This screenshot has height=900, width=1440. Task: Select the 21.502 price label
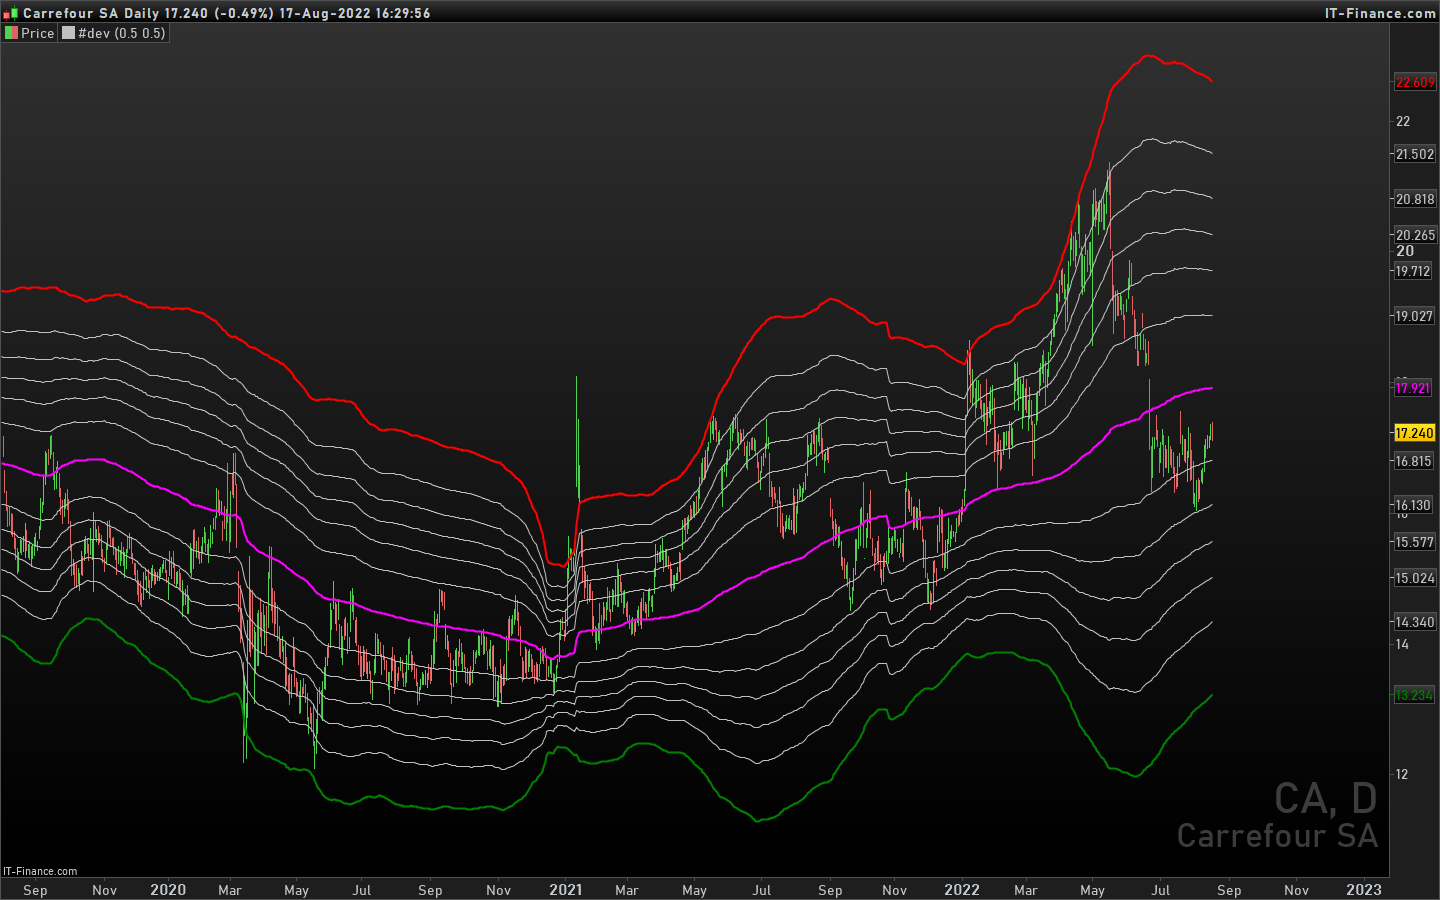[1415, 154]
